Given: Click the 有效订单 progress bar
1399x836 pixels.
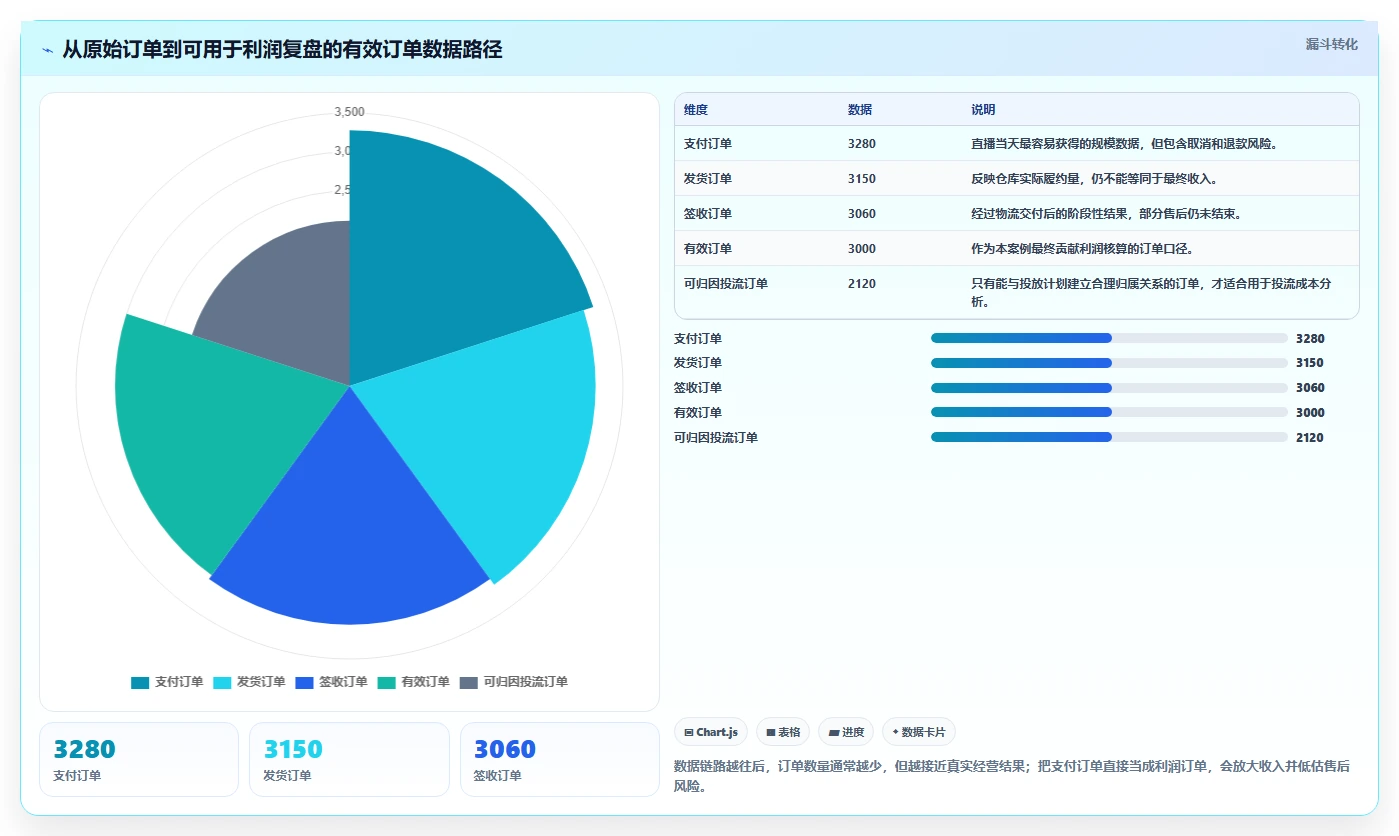Looking at the screenshot, I should tap(1109, 412).
